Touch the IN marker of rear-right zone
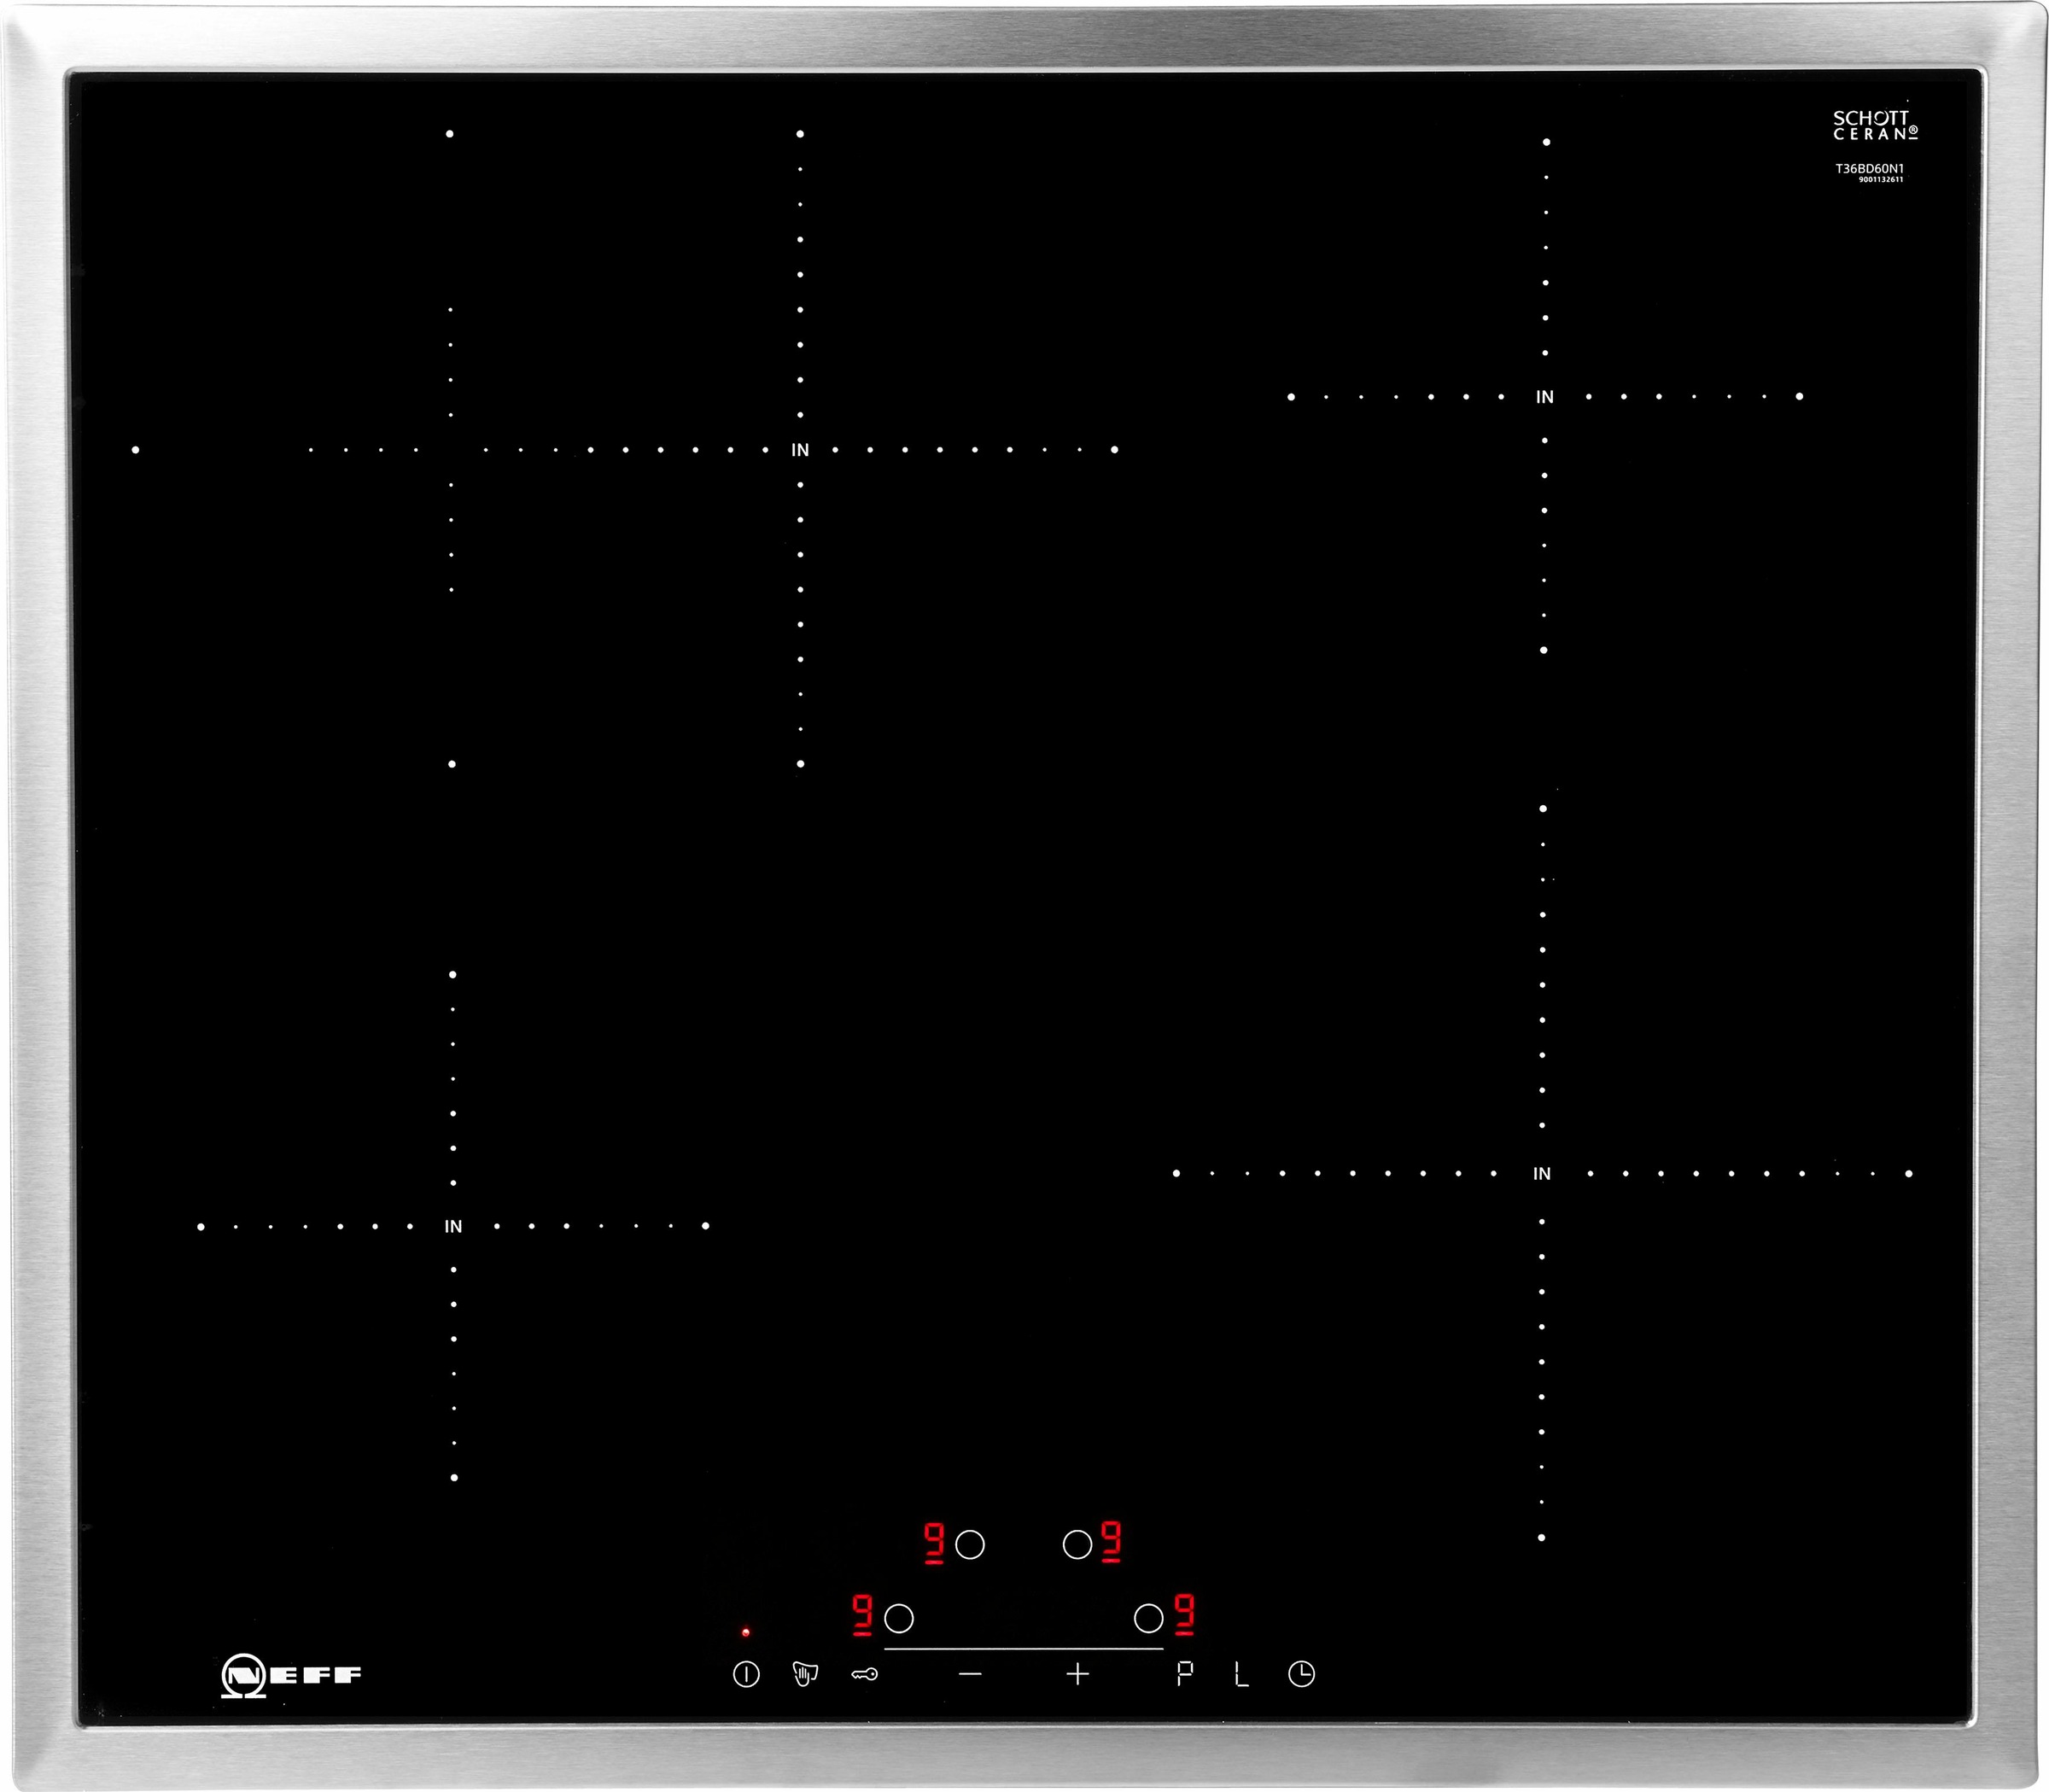The image size is (2049, 1792). [1545, 397]
